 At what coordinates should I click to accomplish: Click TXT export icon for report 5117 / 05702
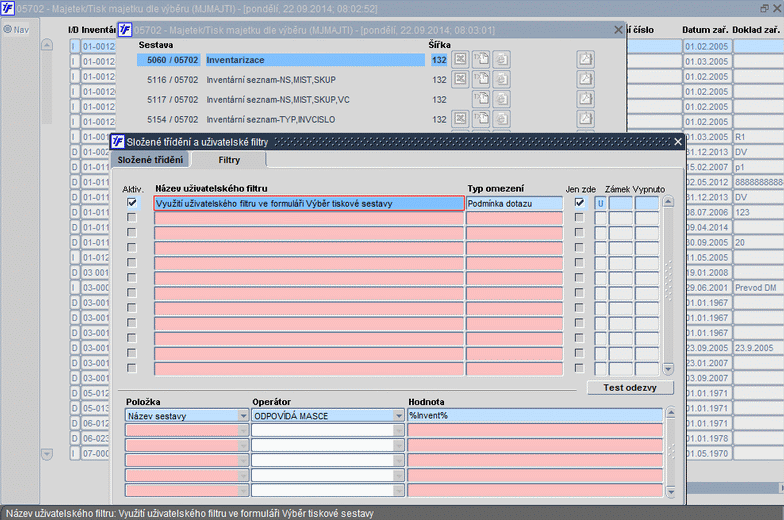(x=481, y=99)
